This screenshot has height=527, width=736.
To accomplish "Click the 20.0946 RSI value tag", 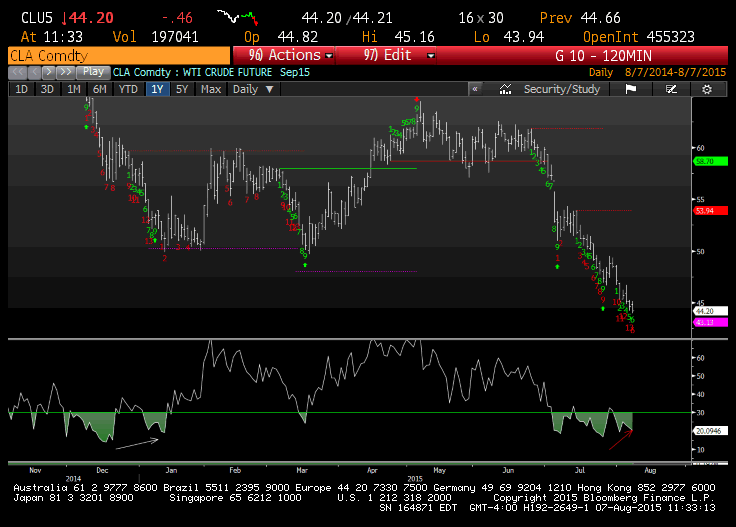I will (x=711, y=431).
